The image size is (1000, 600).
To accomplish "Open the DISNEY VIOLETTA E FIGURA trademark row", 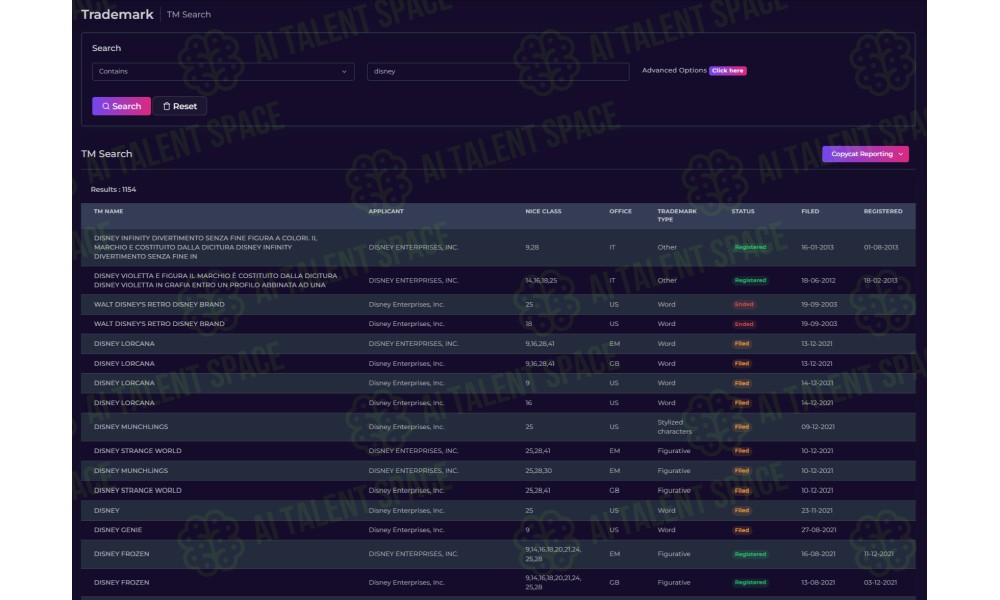I will tap(498, 281).
